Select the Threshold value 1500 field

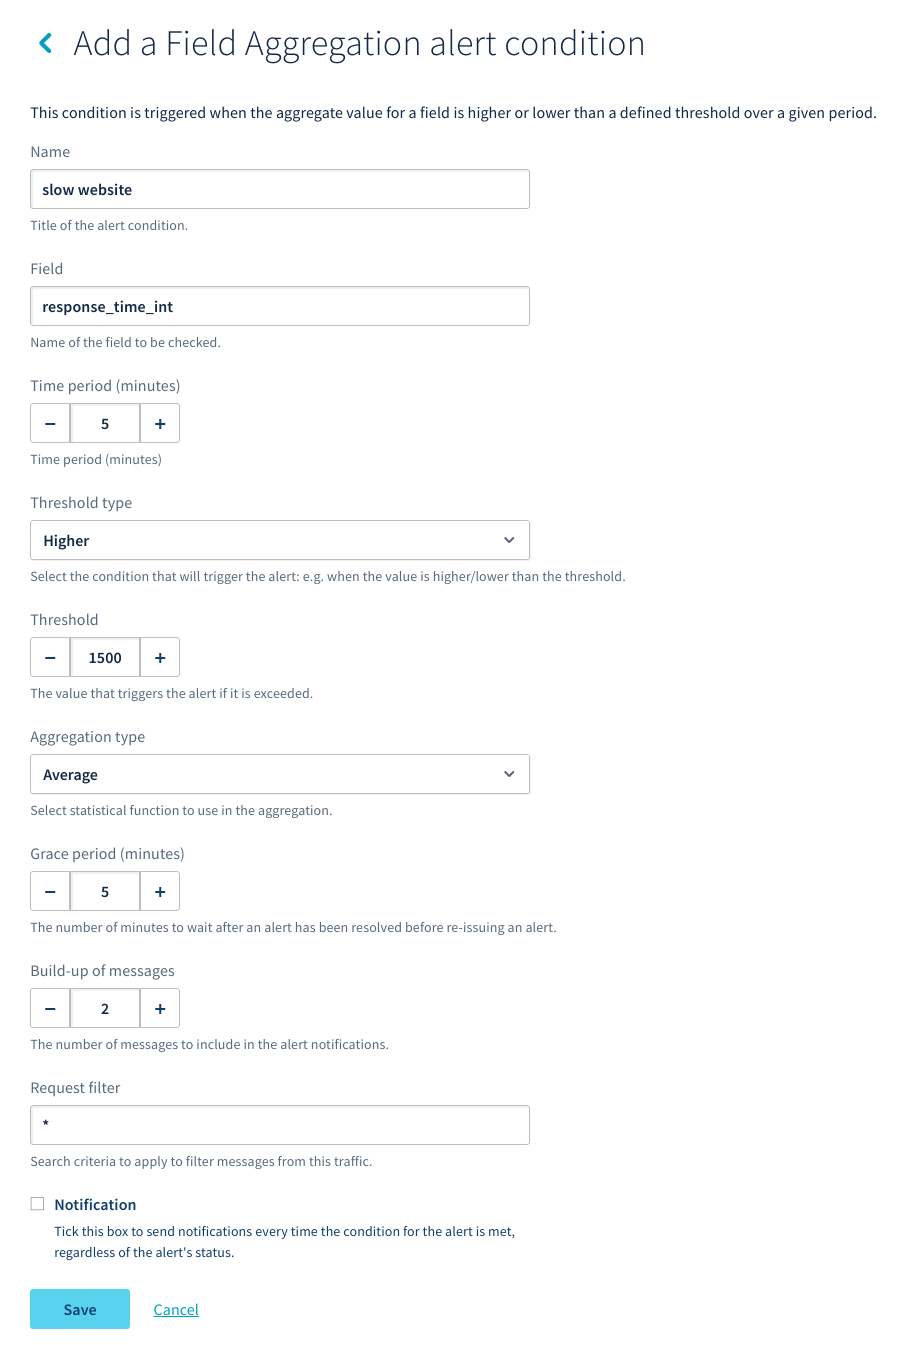(x=105, y=658)
